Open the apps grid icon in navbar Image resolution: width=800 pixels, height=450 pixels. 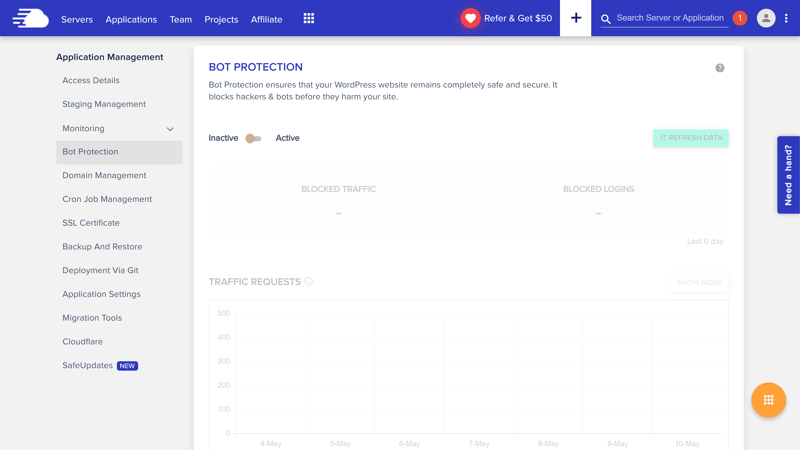point(309,18)
